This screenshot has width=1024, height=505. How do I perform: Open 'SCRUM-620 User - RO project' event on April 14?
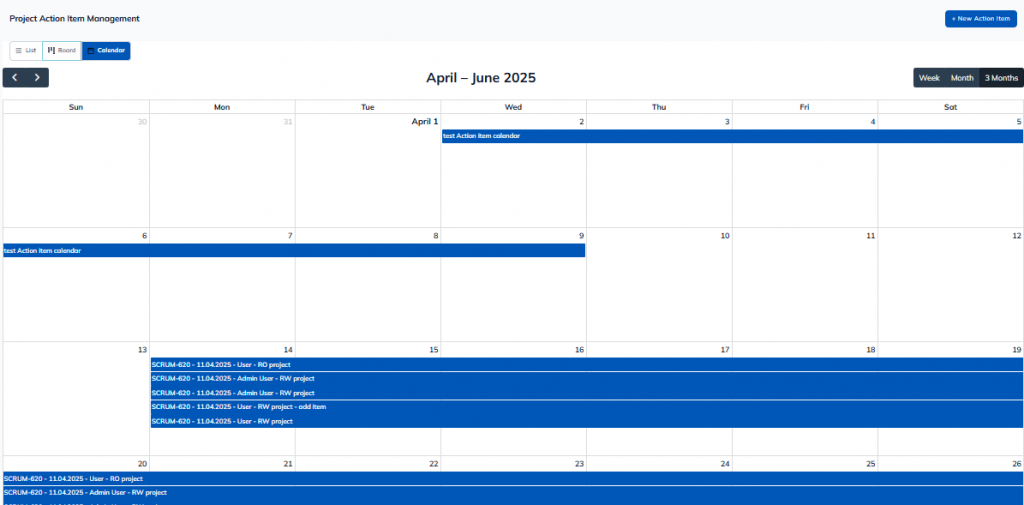point(585,365)
